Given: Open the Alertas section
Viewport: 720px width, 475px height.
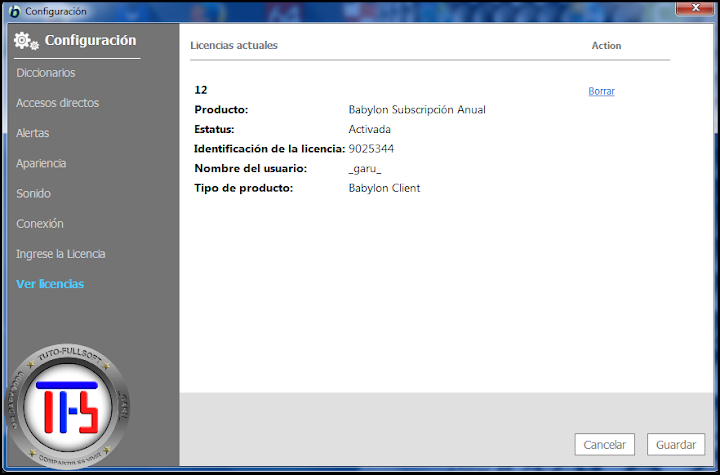Looking at the screenshot, I should [x=33, y=133].
